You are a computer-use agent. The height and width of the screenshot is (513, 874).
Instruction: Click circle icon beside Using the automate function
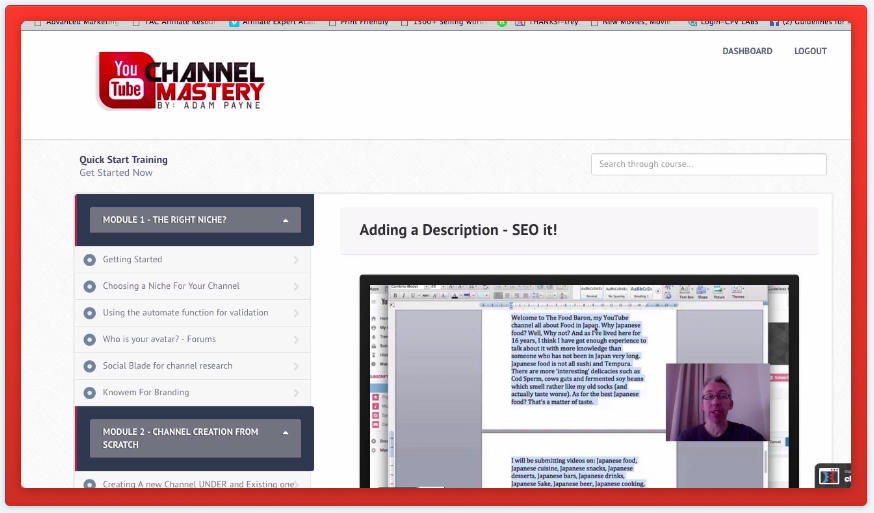[x=89, y=313]
